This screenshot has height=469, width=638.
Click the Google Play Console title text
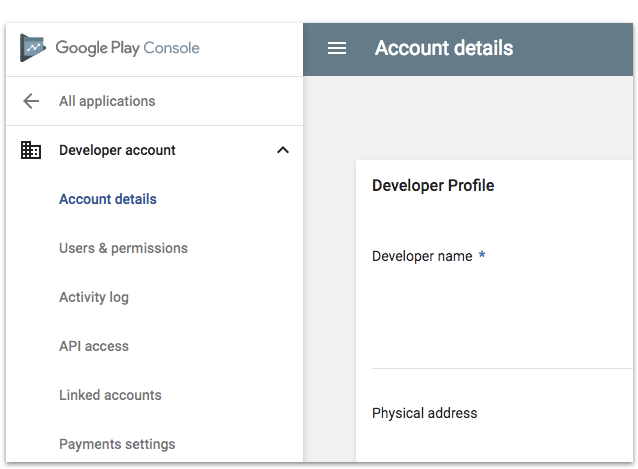click(127, 48)
